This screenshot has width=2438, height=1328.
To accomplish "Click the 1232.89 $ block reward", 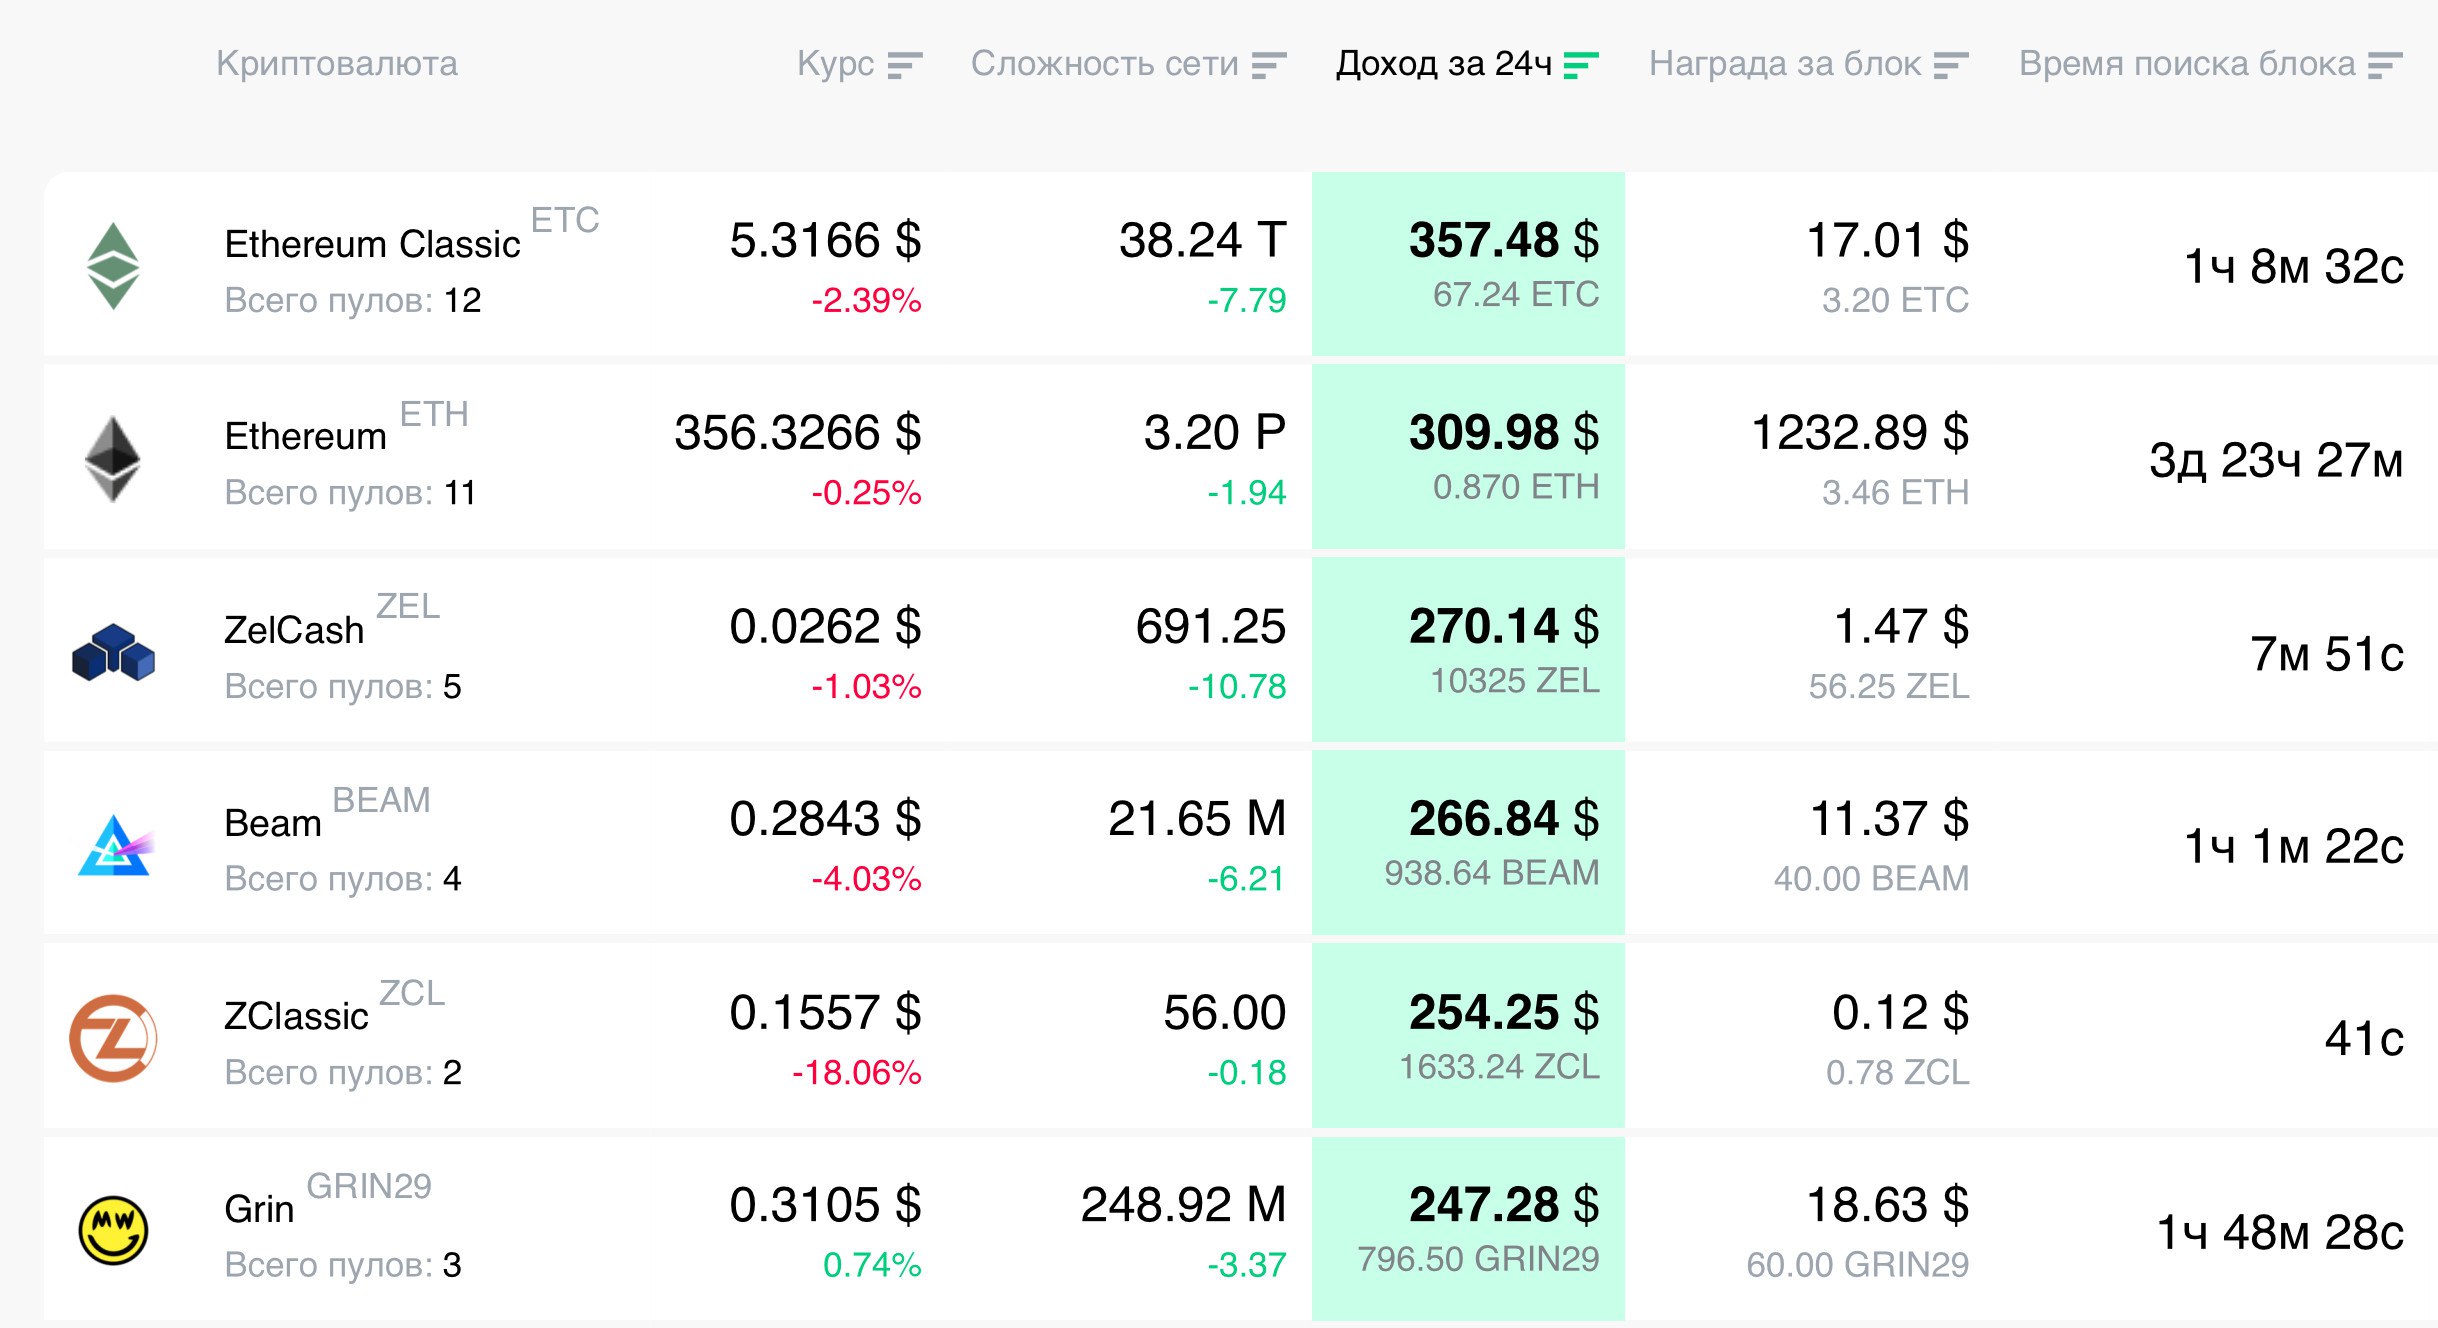I will click(1860, 432).
